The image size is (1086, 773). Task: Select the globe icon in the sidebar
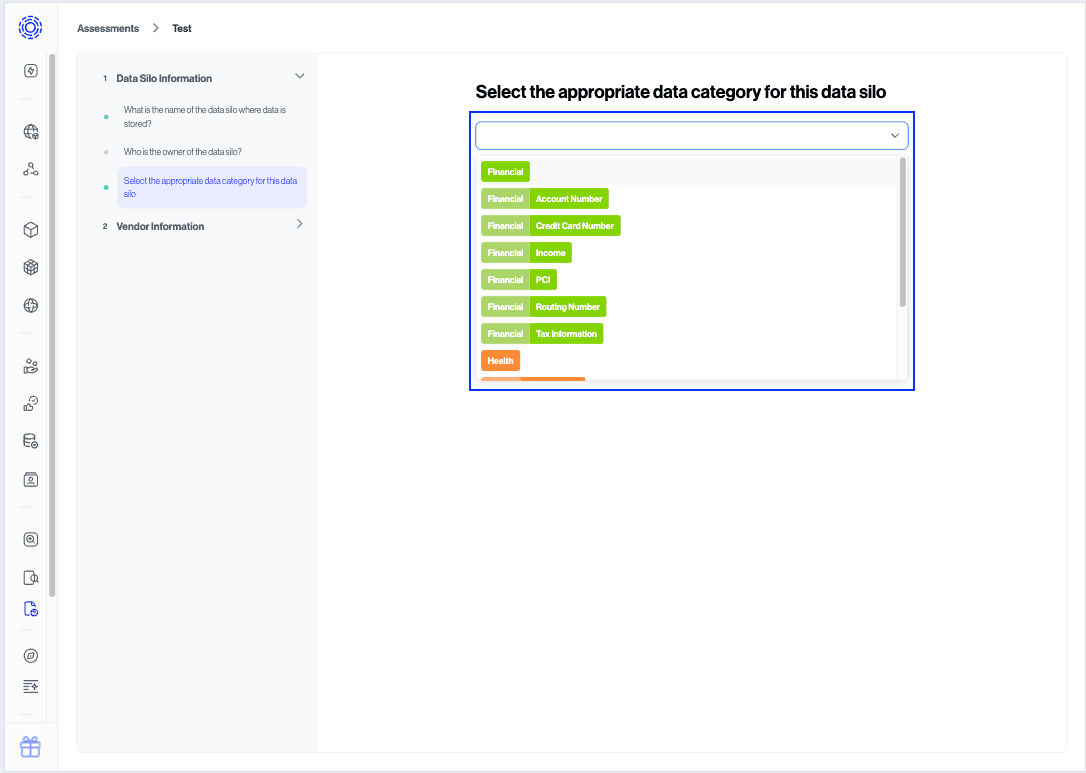pos(30,305)
